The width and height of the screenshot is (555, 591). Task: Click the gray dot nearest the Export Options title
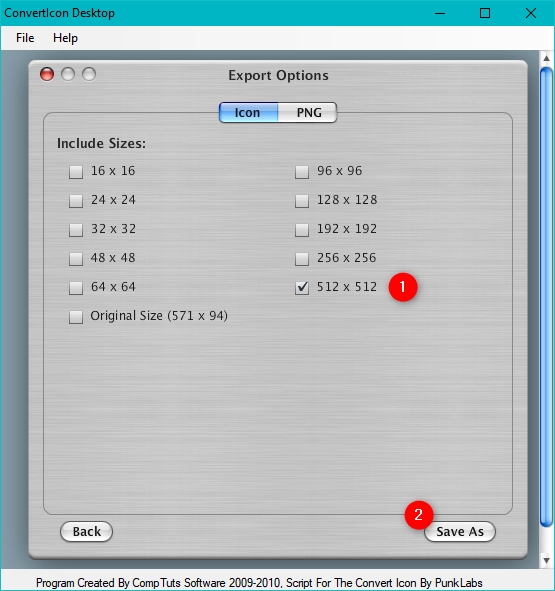pyautogui.click(x=89, y=74)
